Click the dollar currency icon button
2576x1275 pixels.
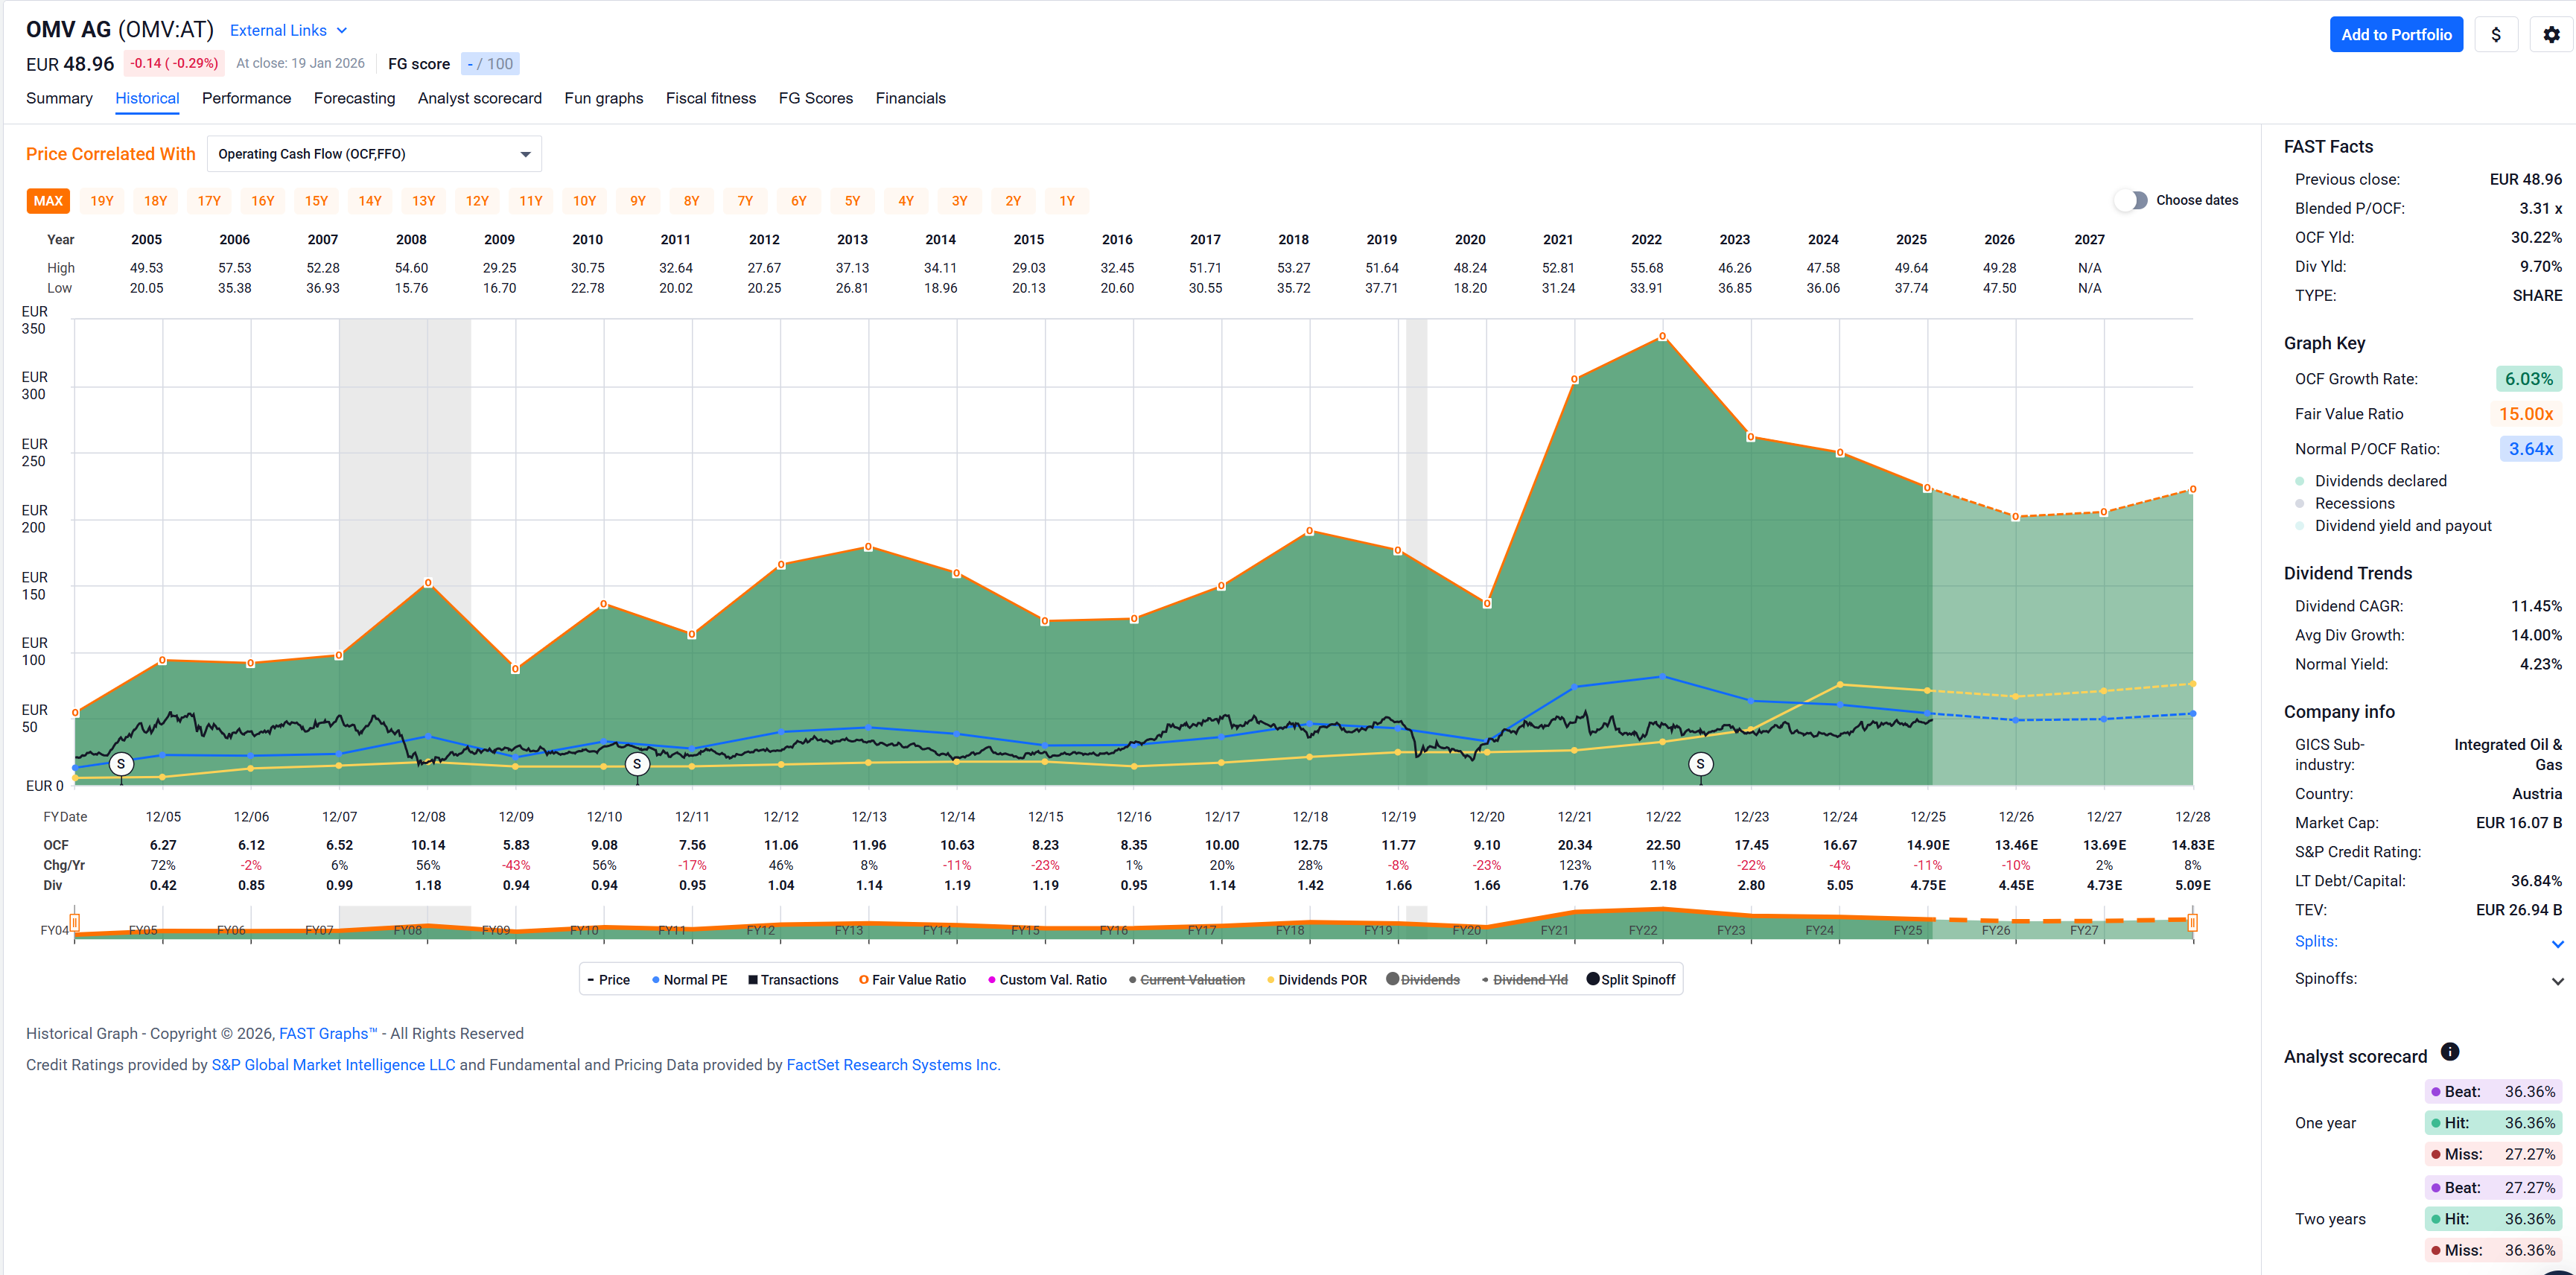click(x=2496, y=35)
